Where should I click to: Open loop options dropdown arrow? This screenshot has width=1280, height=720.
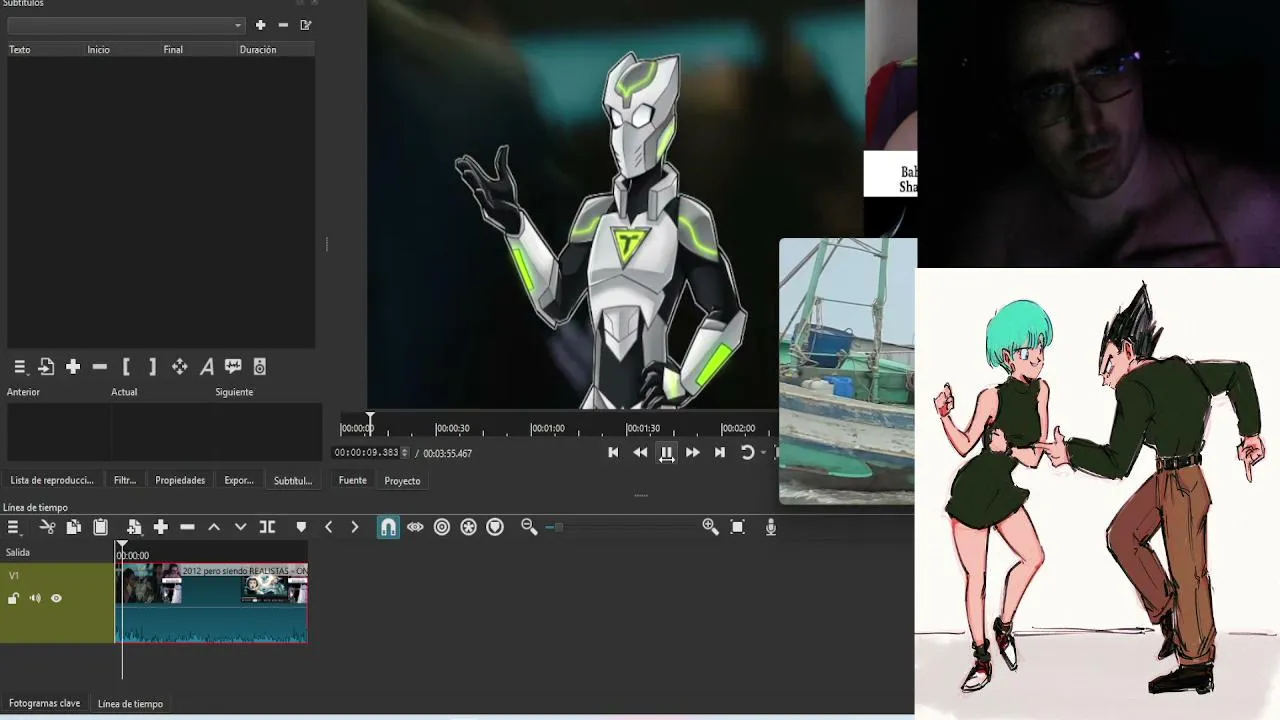(763, 453)
